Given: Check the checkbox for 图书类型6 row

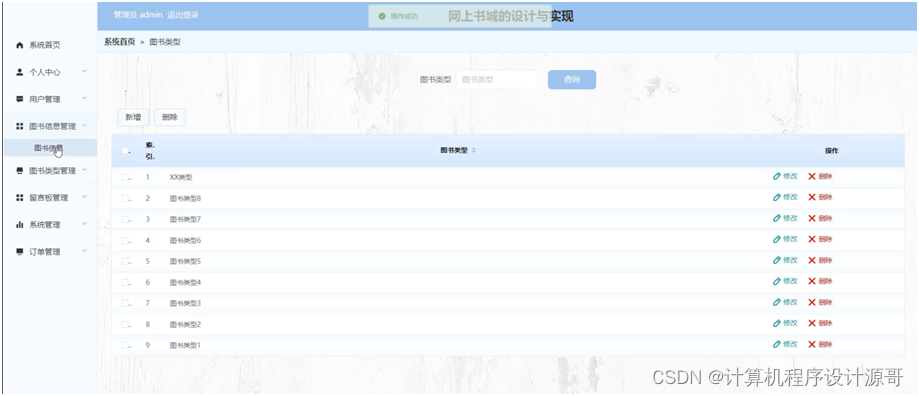Looking at the screenshot, I should pos(125,240).
